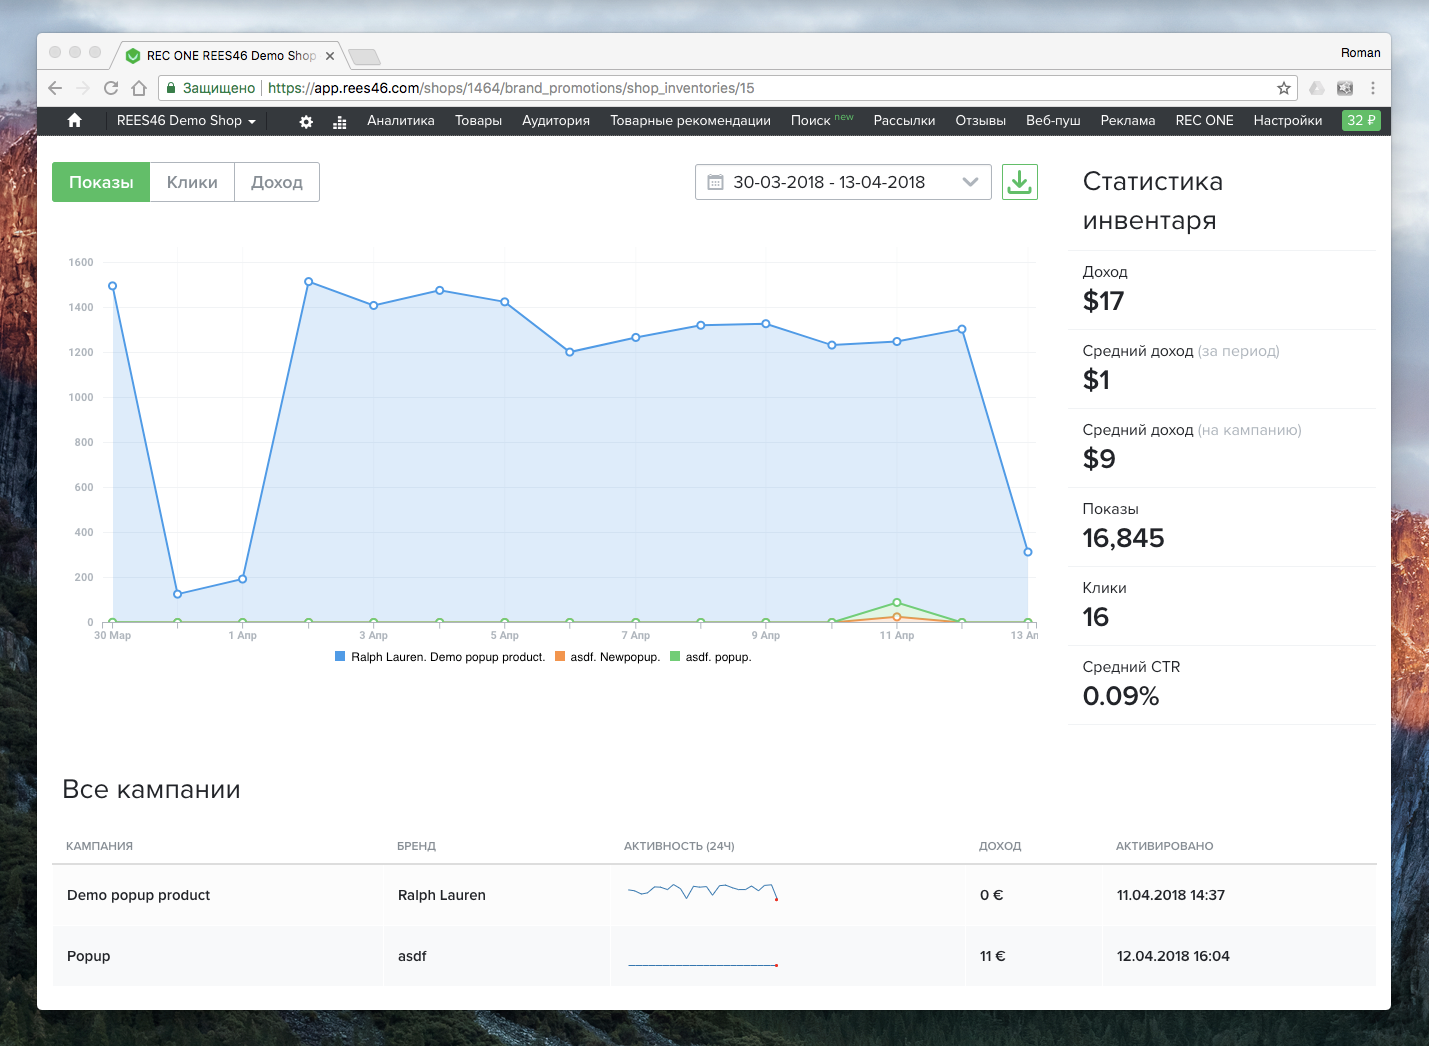Bookmark page with the star icon
The height and width of the screenshot is (1046, 1429).
(1284, 88)
